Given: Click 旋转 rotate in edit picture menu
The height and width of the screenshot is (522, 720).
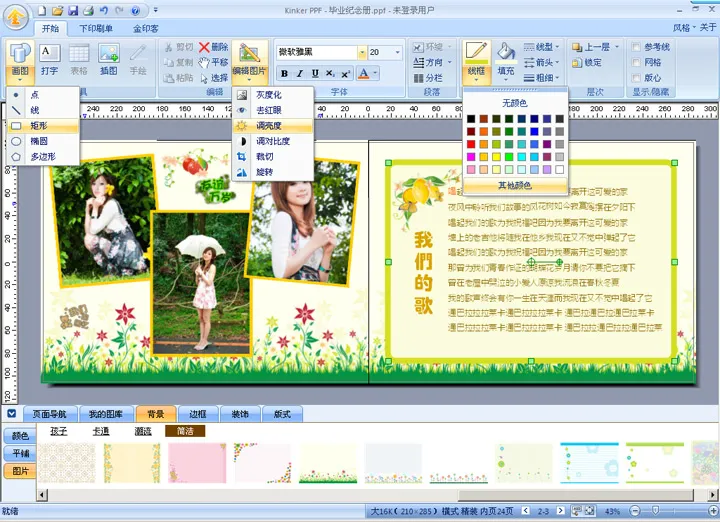Looking at the screenshot, I should 263,172.
